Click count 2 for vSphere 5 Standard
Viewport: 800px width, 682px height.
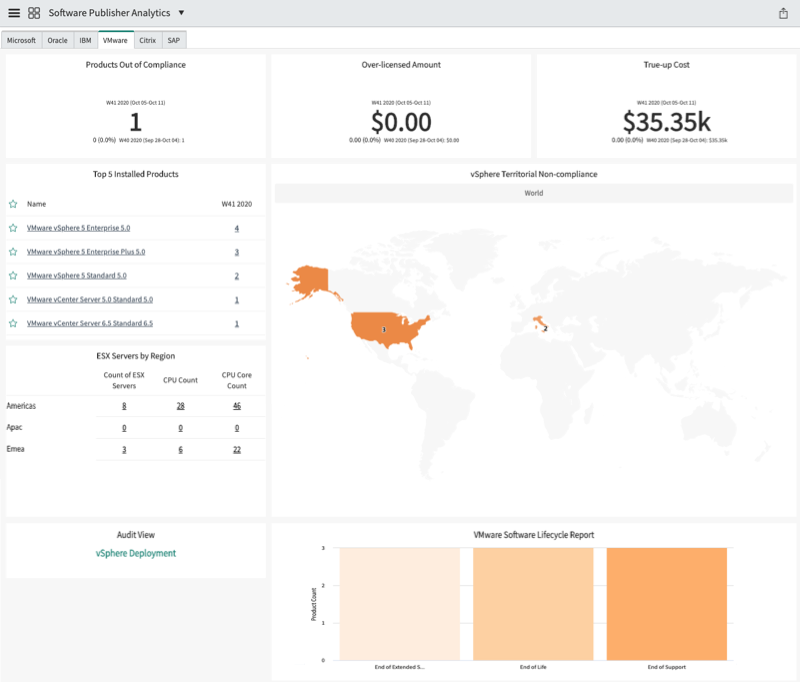click(237, 276)
